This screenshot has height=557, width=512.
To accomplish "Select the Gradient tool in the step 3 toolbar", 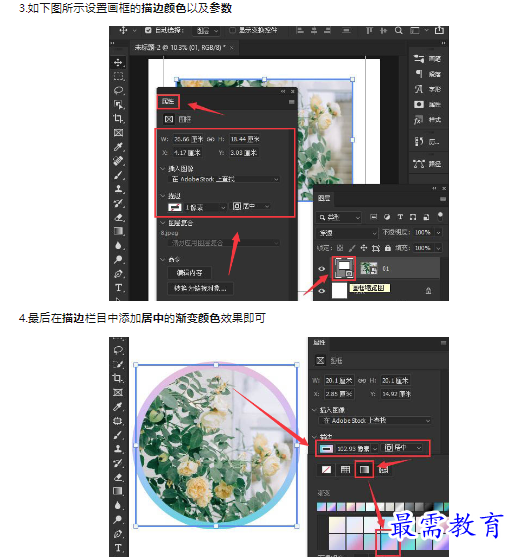I will pos(118,231).
